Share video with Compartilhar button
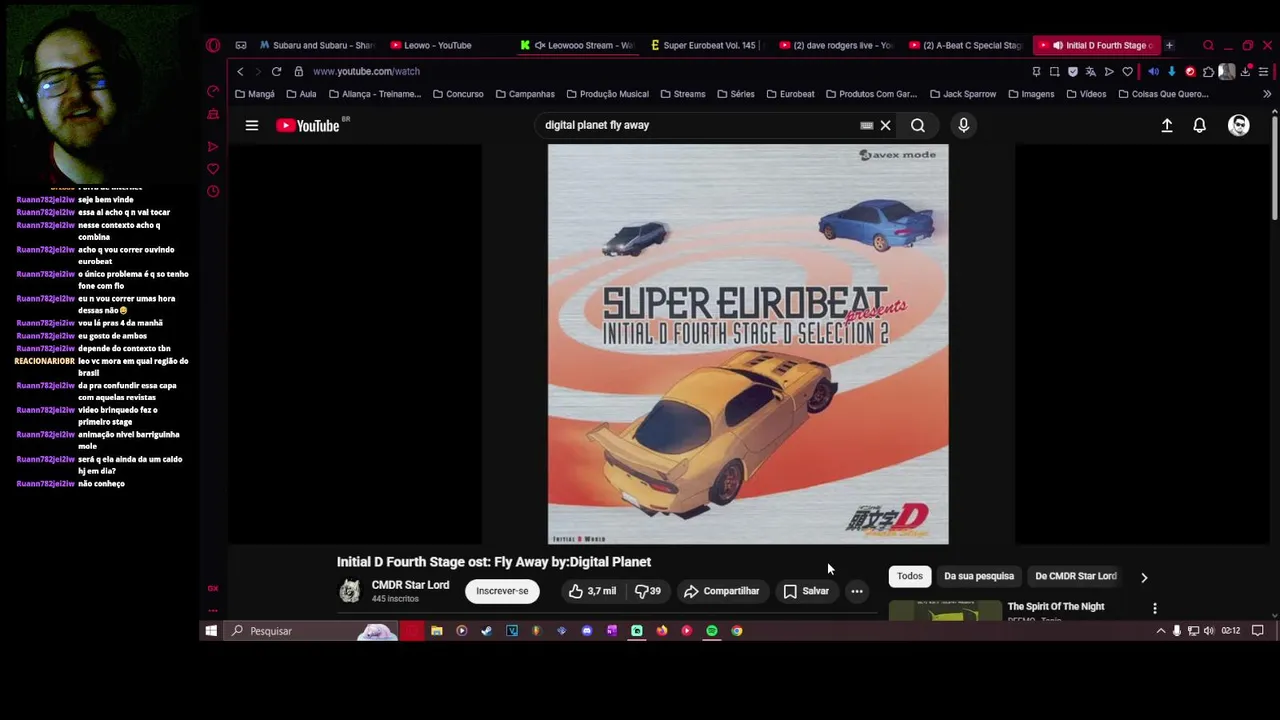This screenshot has height=720, width=1280. (x=721, y=591)
